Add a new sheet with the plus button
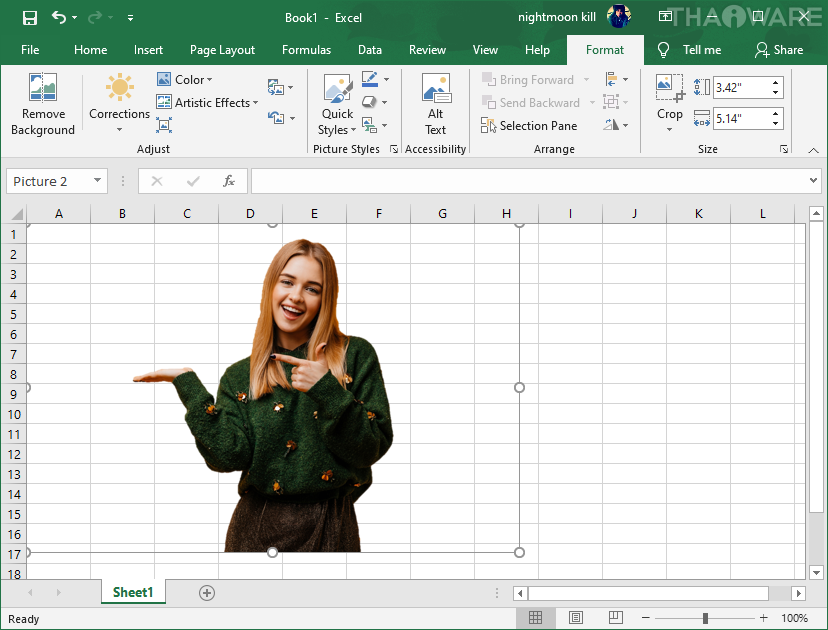 coord(207,592)
